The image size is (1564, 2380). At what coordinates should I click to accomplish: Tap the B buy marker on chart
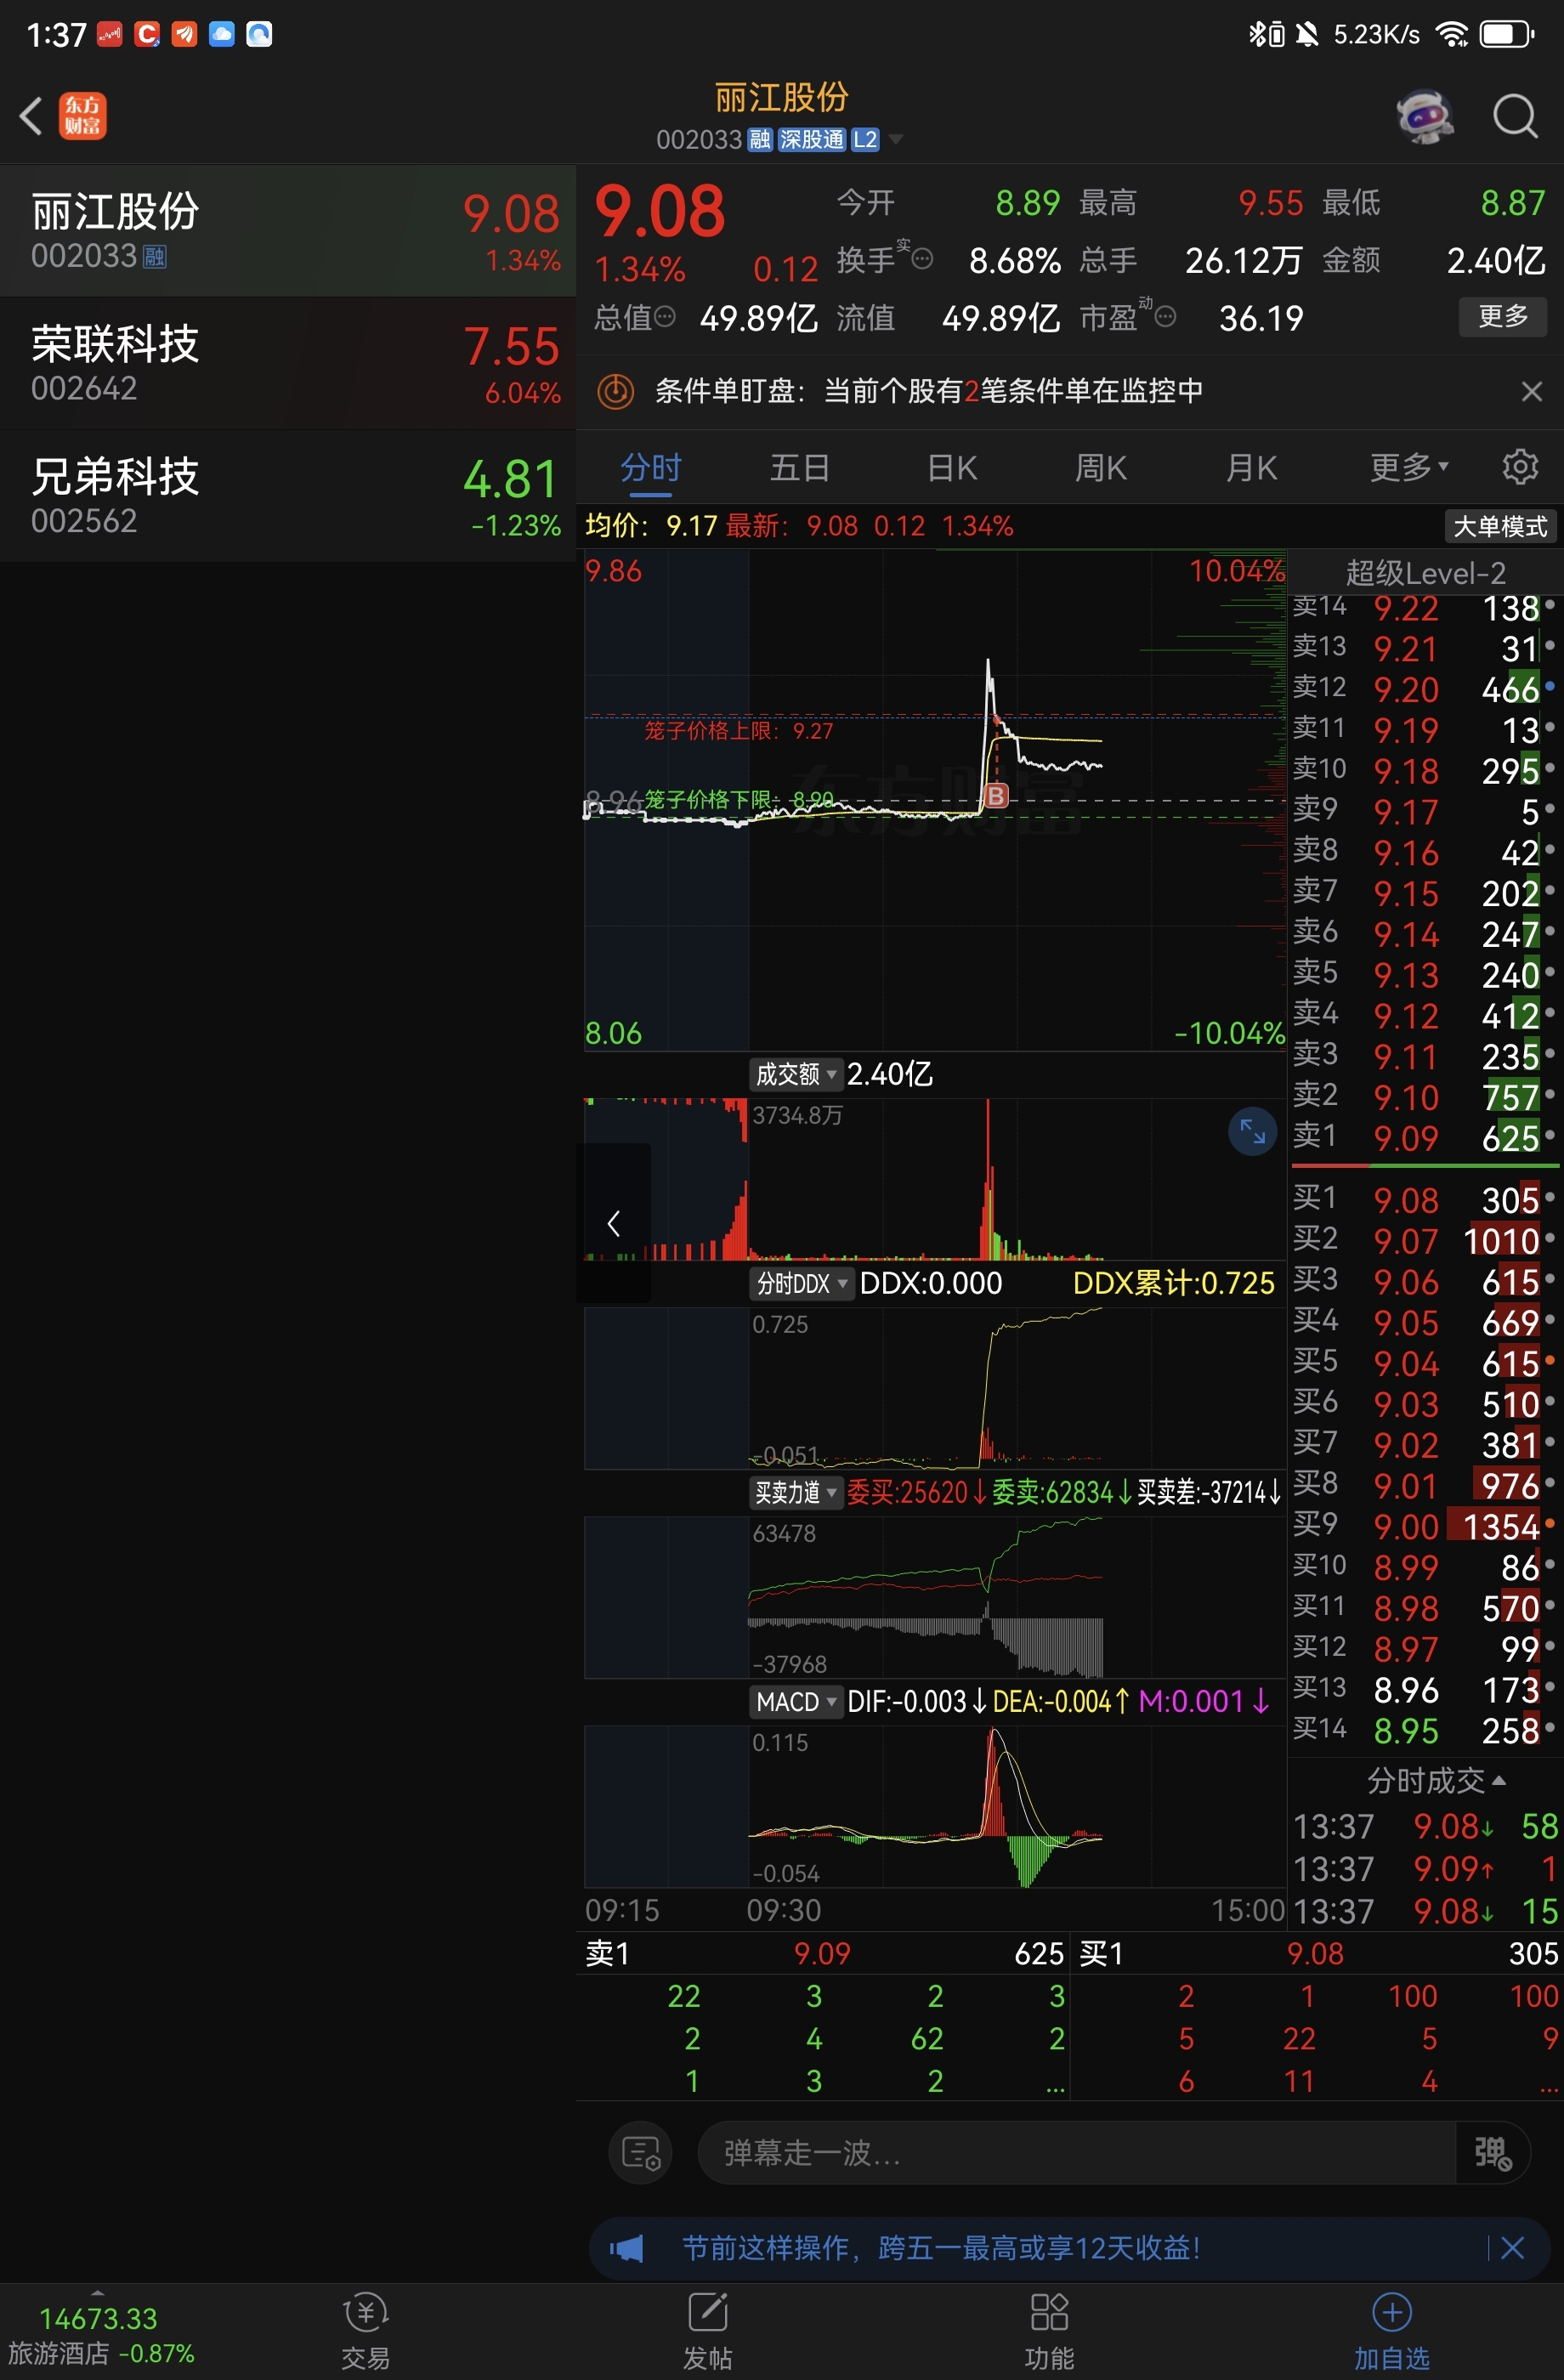click(996, 796)
